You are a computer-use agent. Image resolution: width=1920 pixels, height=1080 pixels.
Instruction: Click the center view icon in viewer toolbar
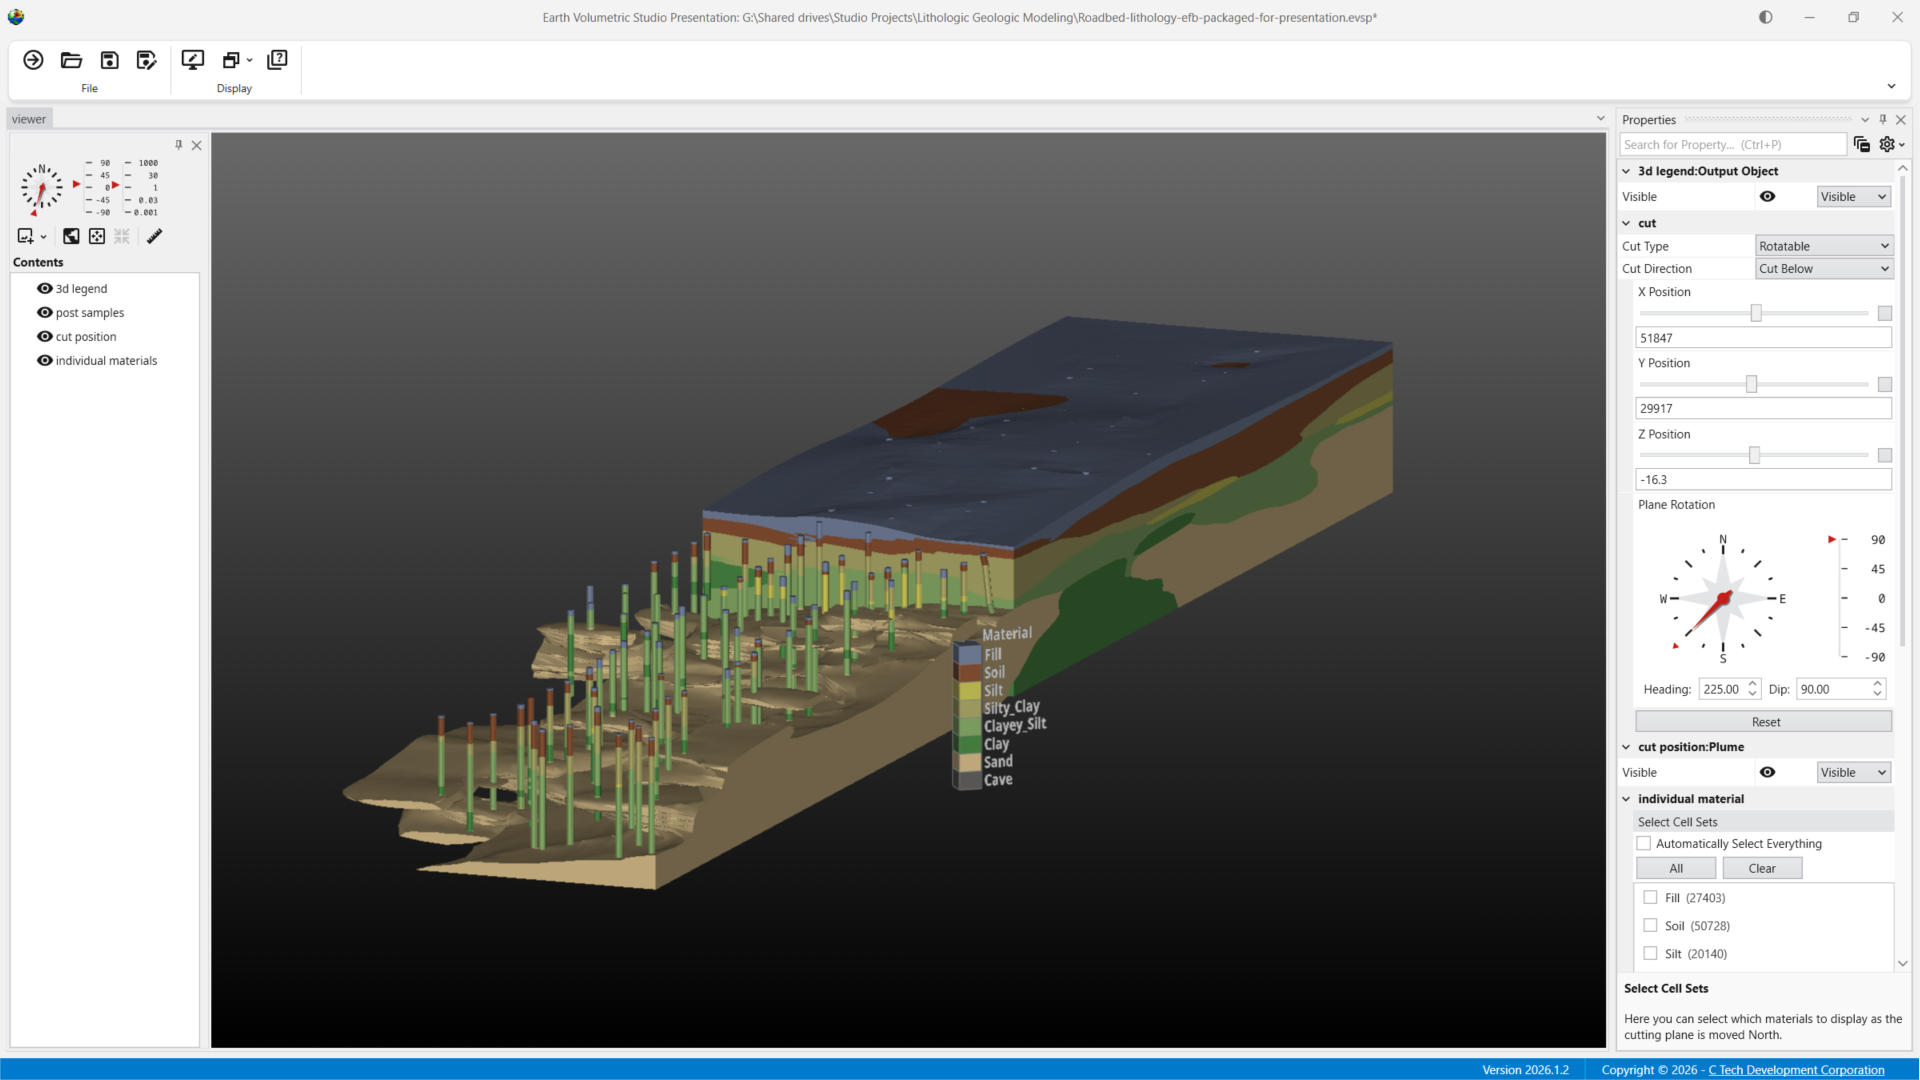point(97,236)
